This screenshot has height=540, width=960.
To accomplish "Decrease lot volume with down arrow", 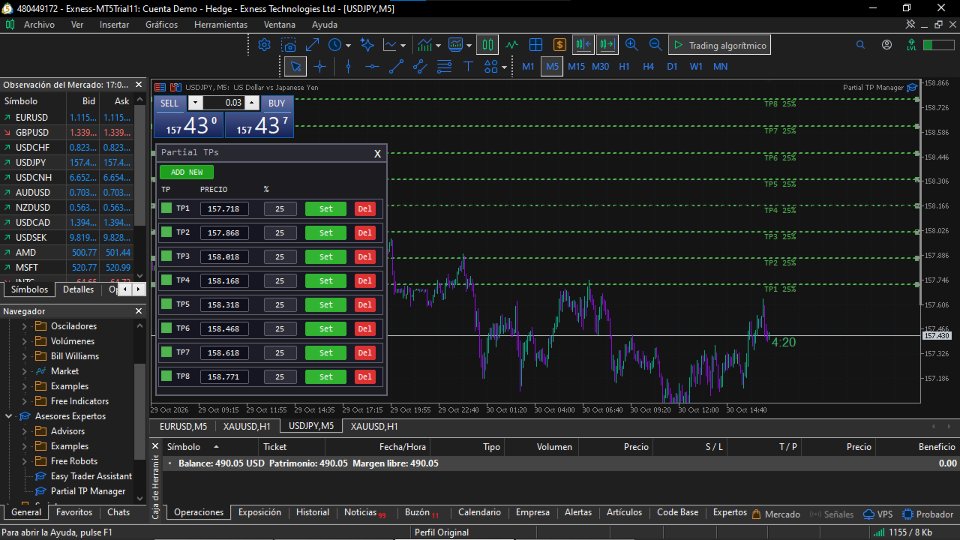I will click(x=195, y=103).
